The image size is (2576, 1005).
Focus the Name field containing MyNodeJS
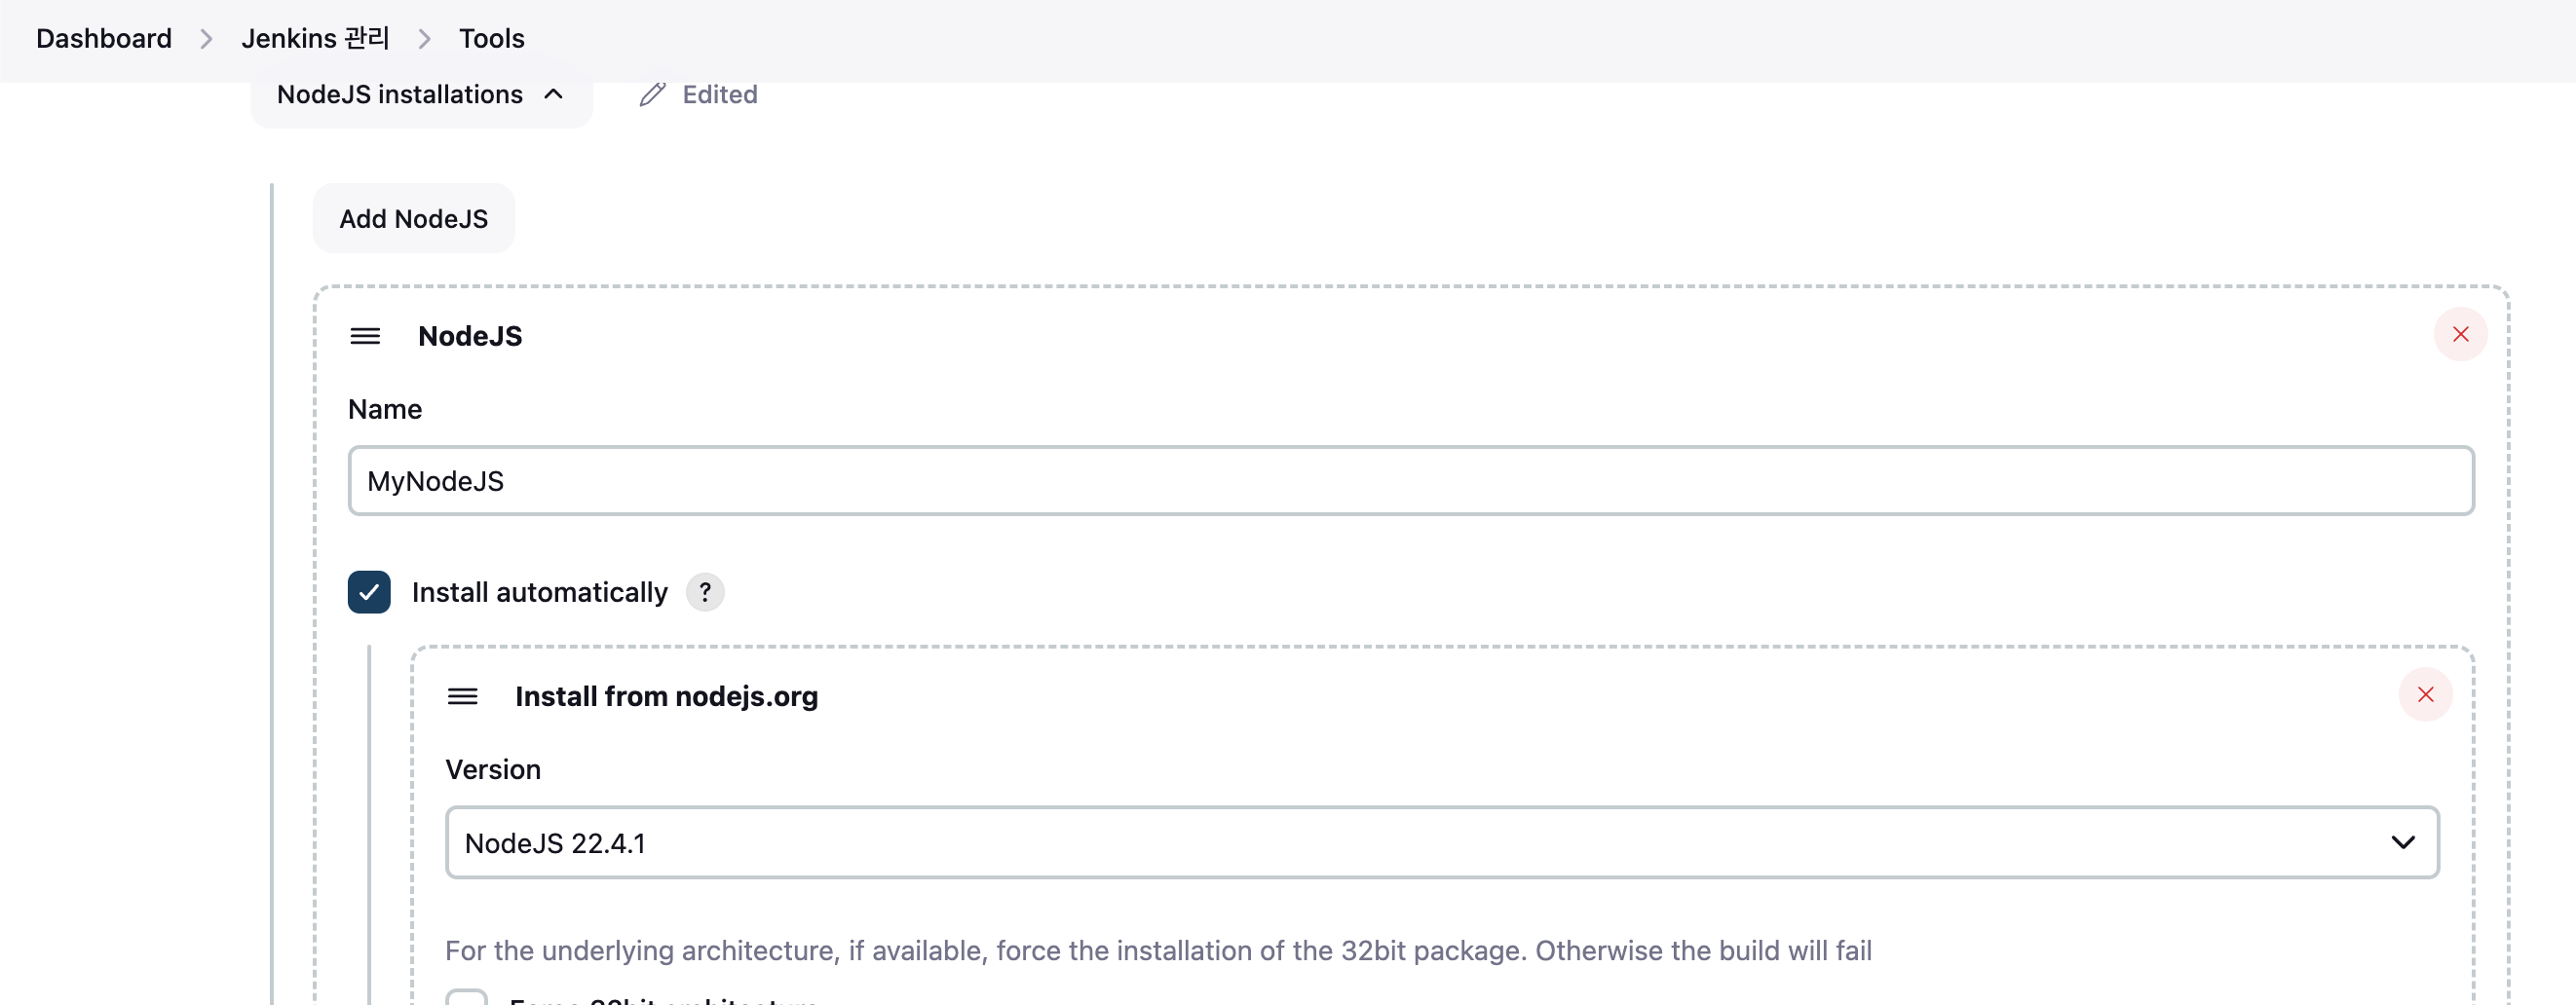pyautogui.click(x=1410, y=480)
